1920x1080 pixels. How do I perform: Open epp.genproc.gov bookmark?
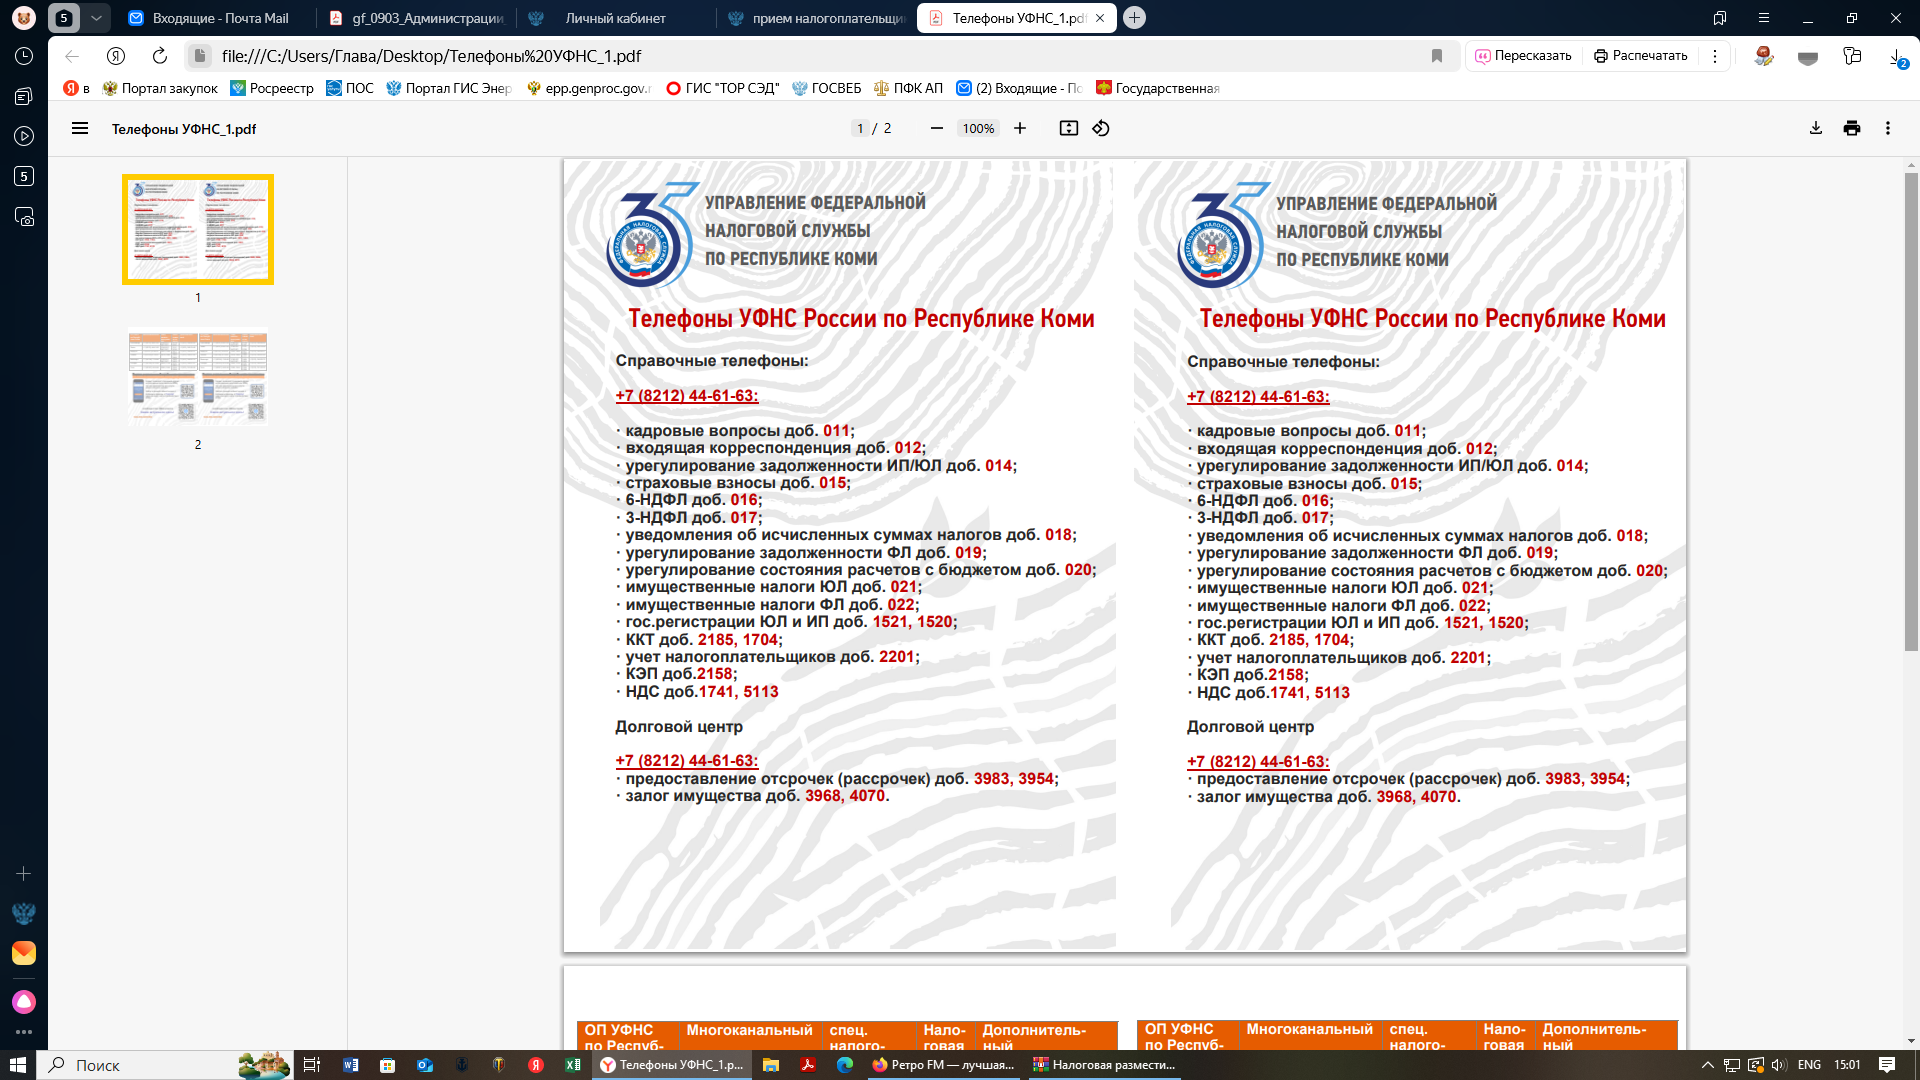(588, 88)
